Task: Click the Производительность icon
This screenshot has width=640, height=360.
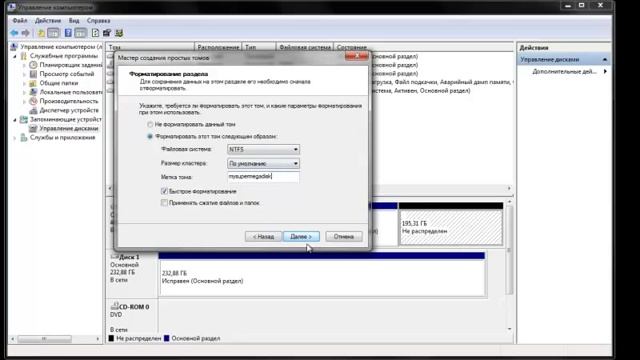Action: (33, 101)
